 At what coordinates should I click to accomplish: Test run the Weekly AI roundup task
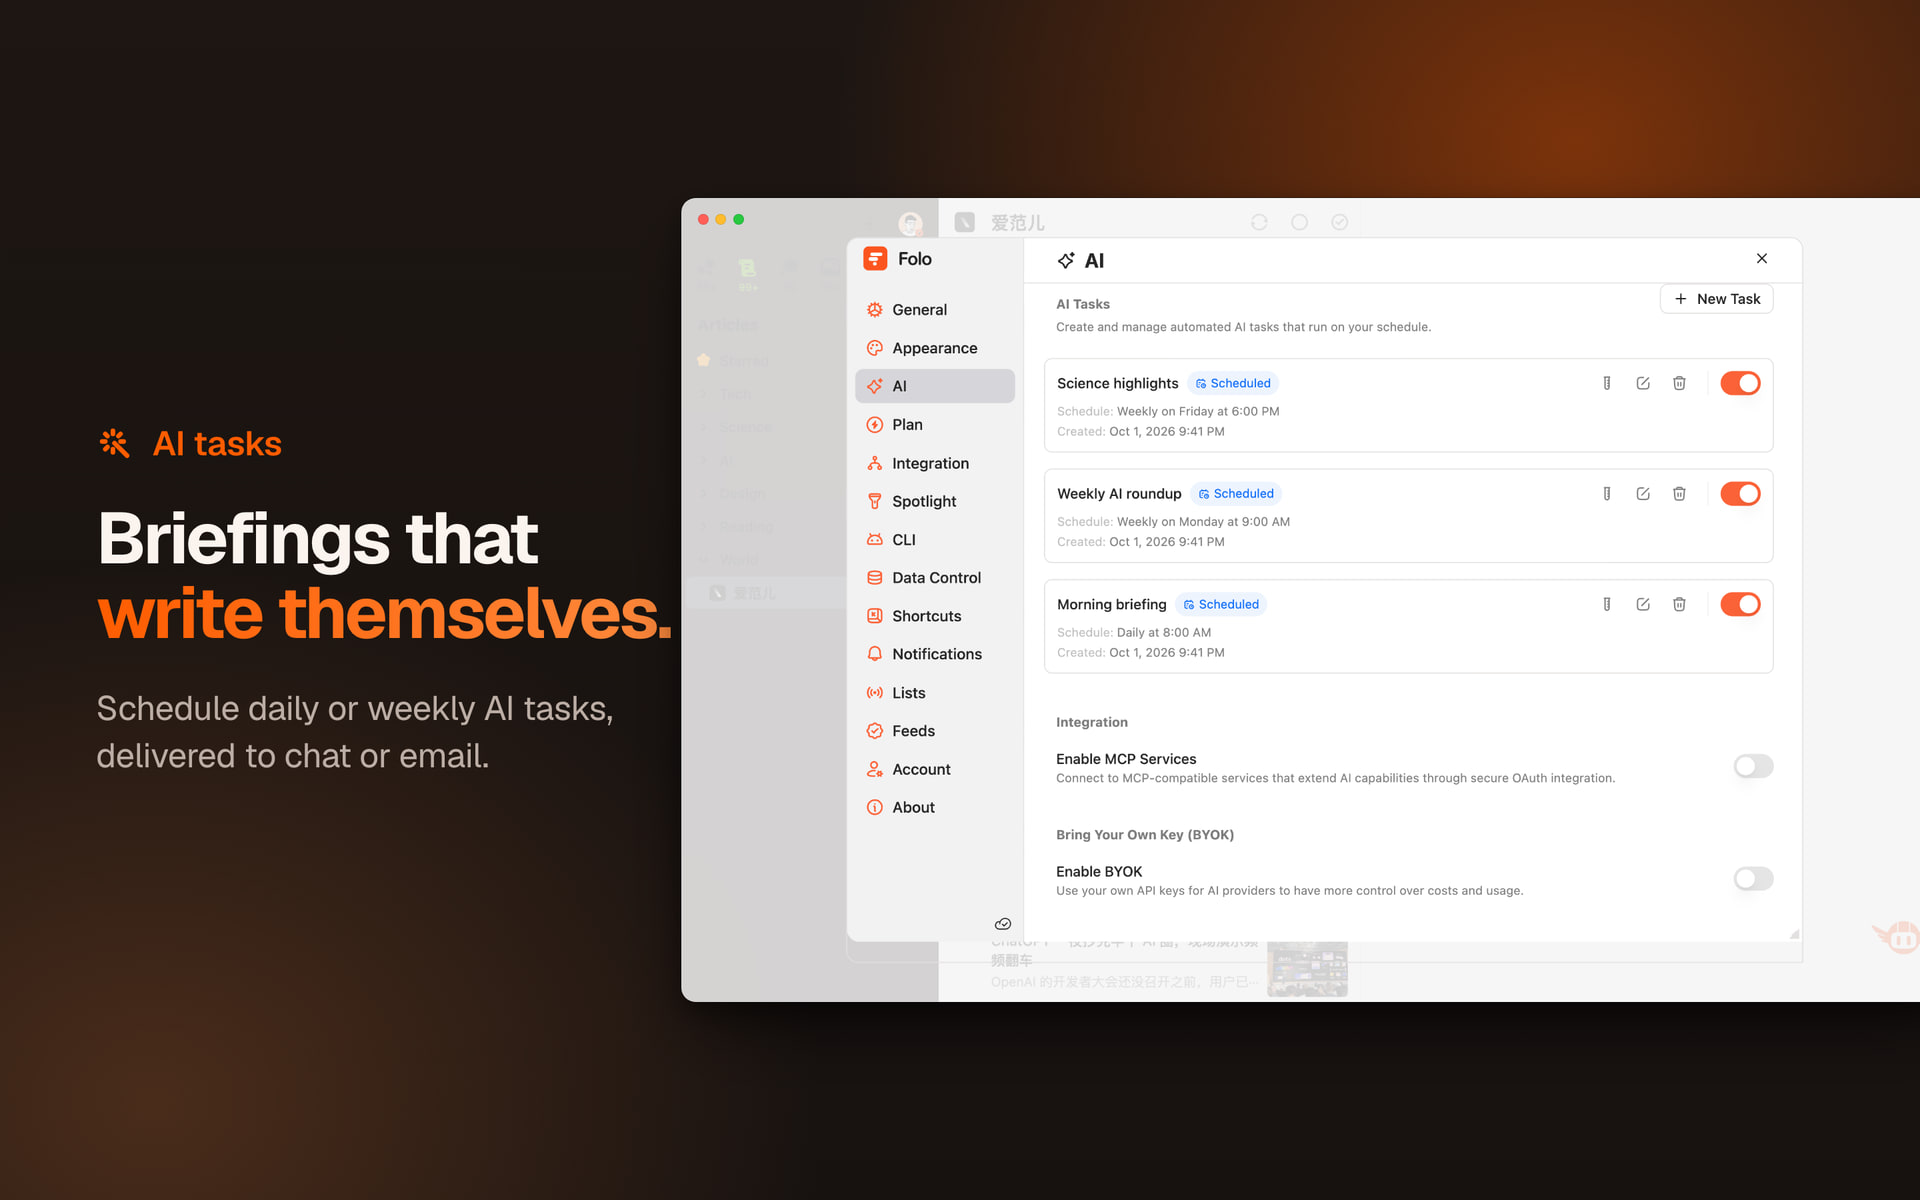tap(1607, 494)
